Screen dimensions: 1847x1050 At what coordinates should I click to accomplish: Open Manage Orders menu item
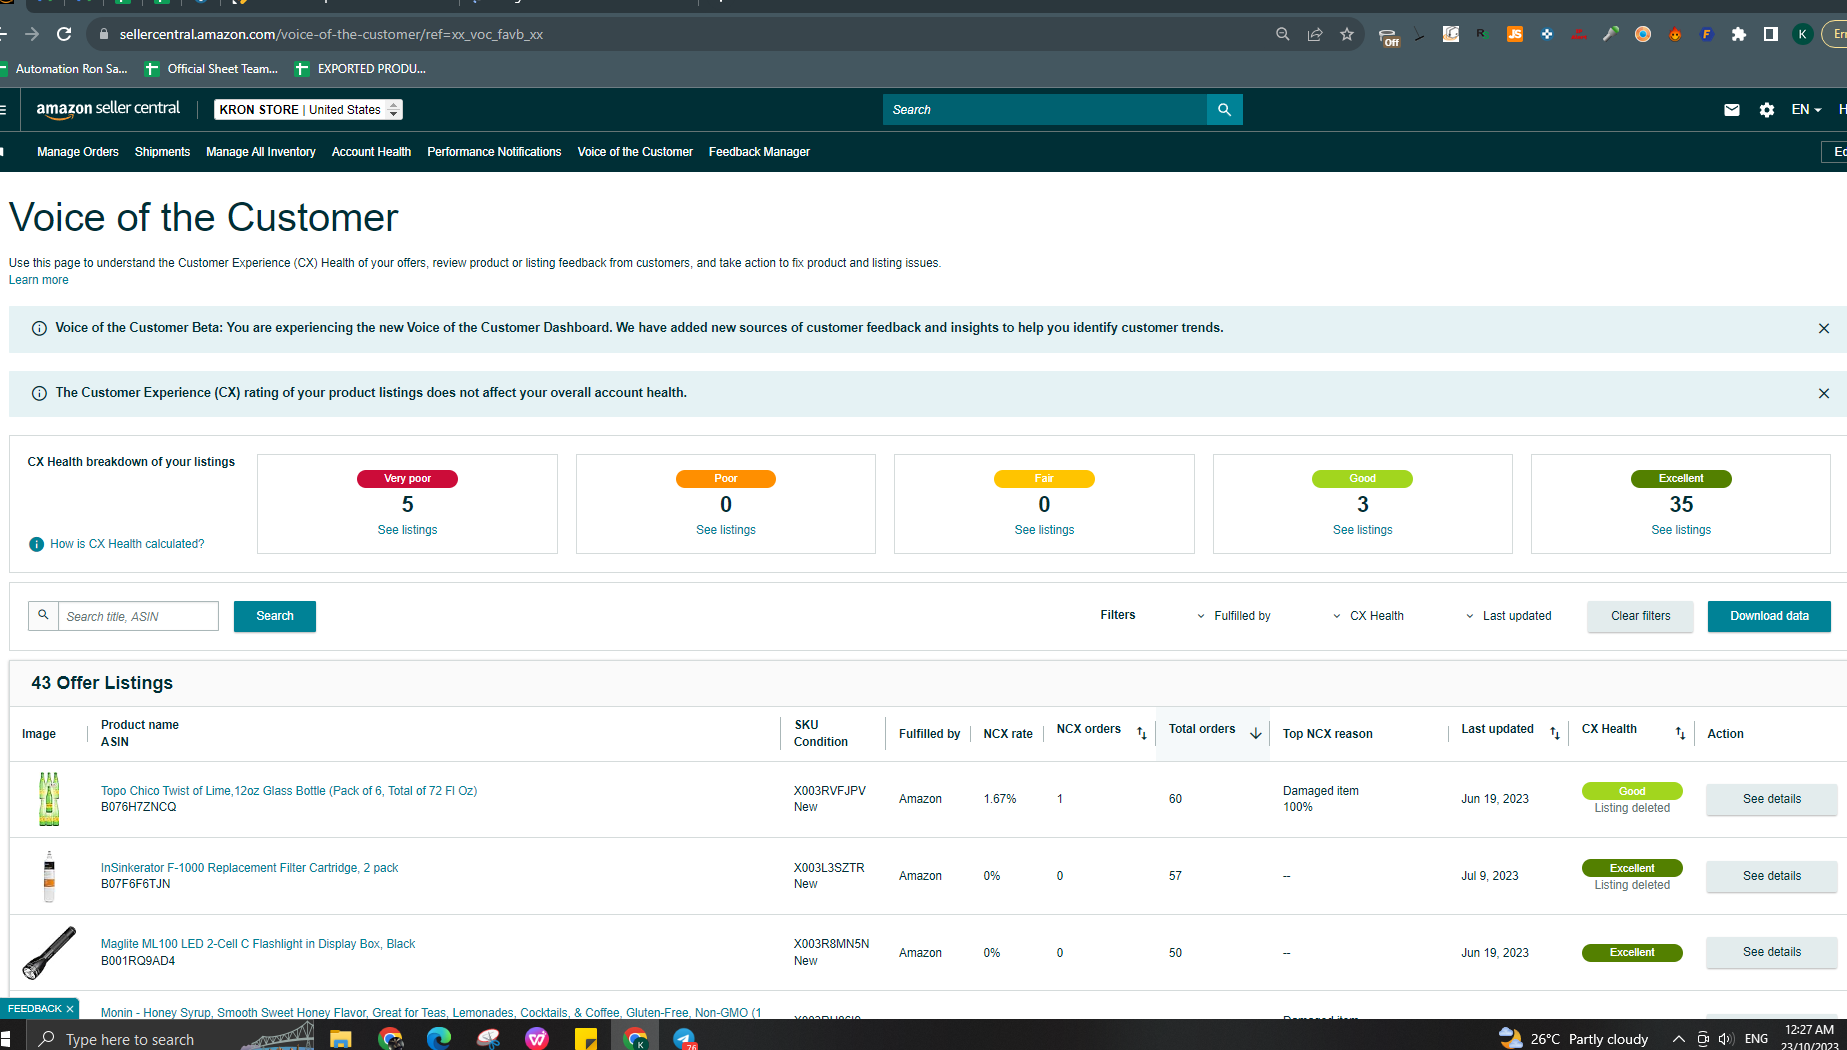click(78, 152)
